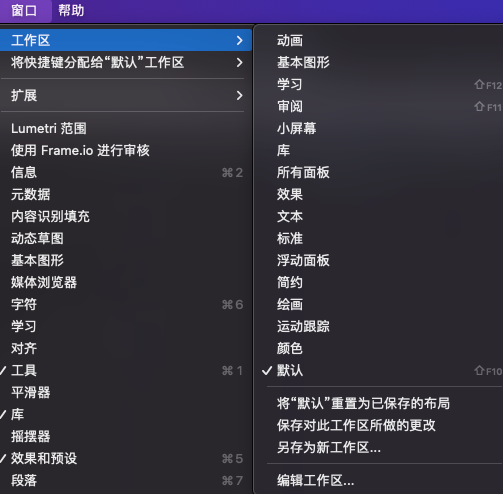Switch to the 文本 workspace

[379, 216]
